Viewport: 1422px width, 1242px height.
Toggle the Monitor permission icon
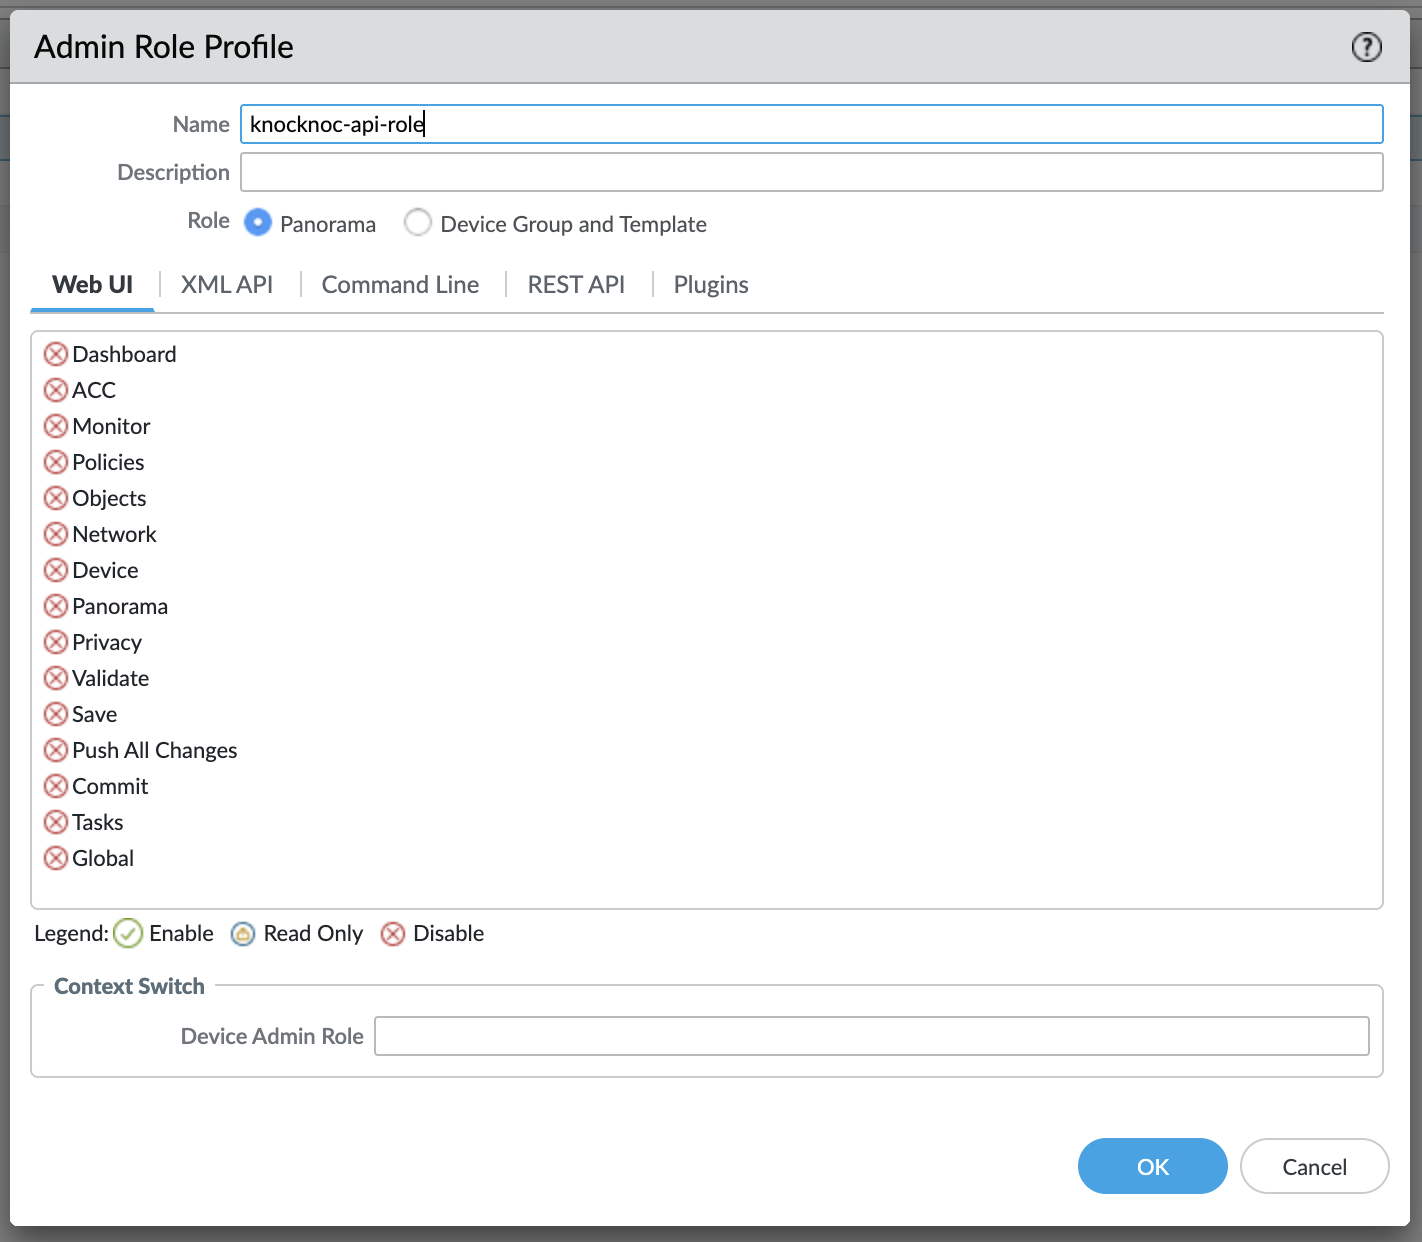point(56,426)
